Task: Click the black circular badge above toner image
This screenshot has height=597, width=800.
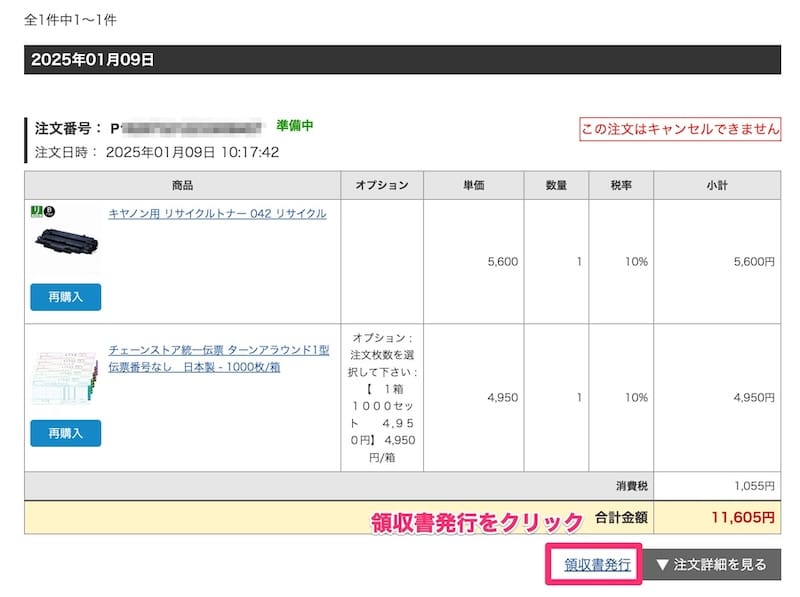Action: pyautogui.click(x=50, y=212)
